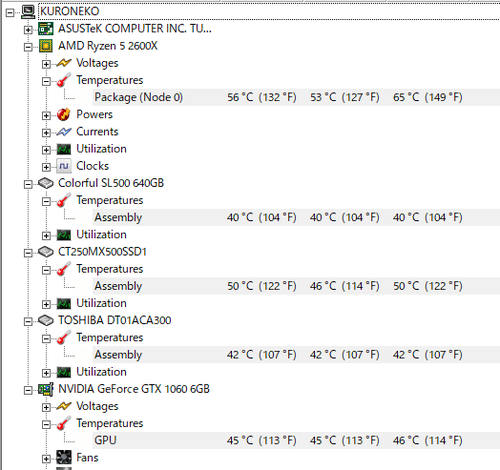
Task: Collapse the TOSHIBA DT01ACA300 drive node
Action: (x=28, y=321)
